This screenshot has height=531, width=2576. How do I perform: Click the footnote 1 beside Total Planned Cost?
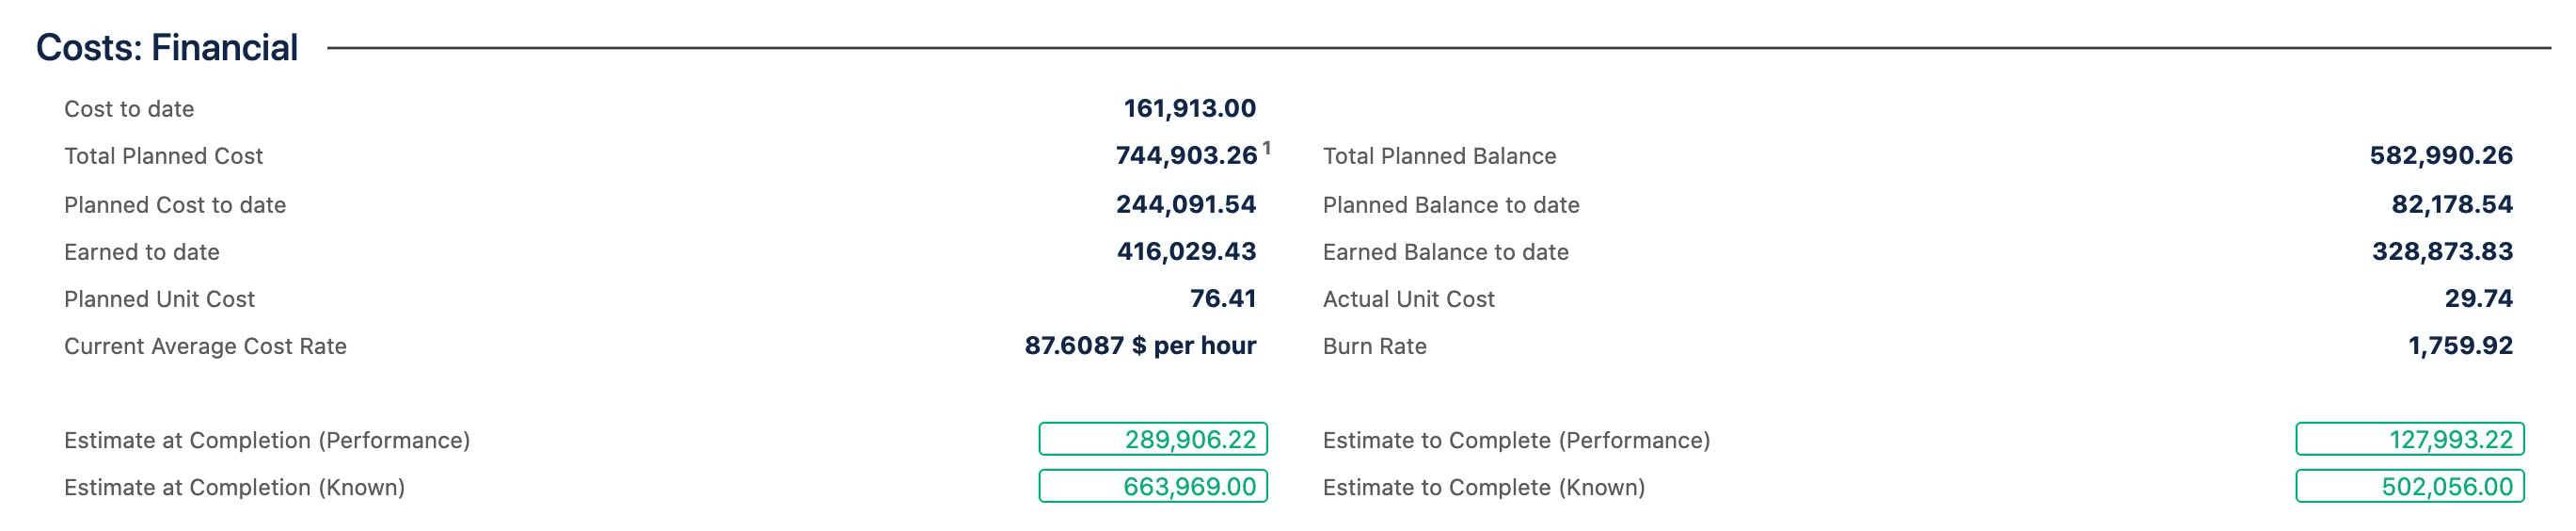[x=1266, y=148]
